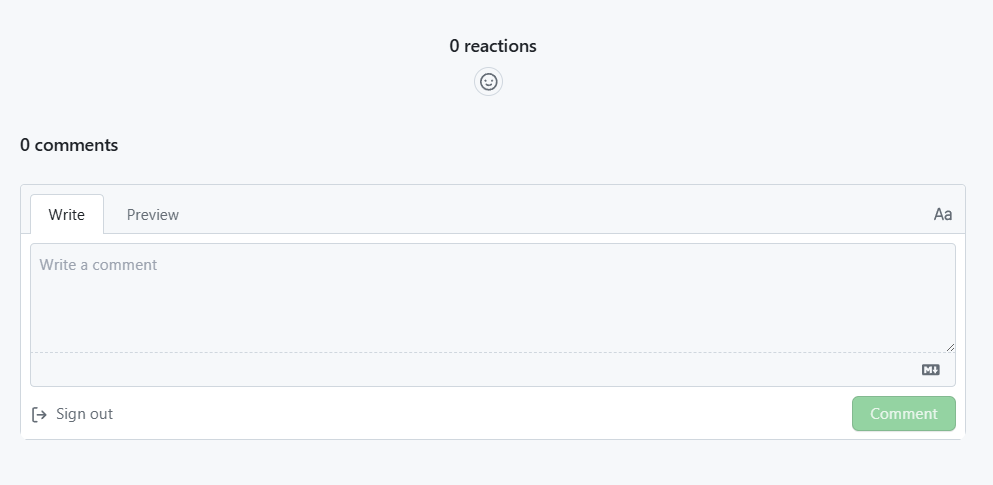Add a reaction using the smiley face
The height and width of the screenshot is (485, 993).
pyautogui.click(x=488, y=82)
